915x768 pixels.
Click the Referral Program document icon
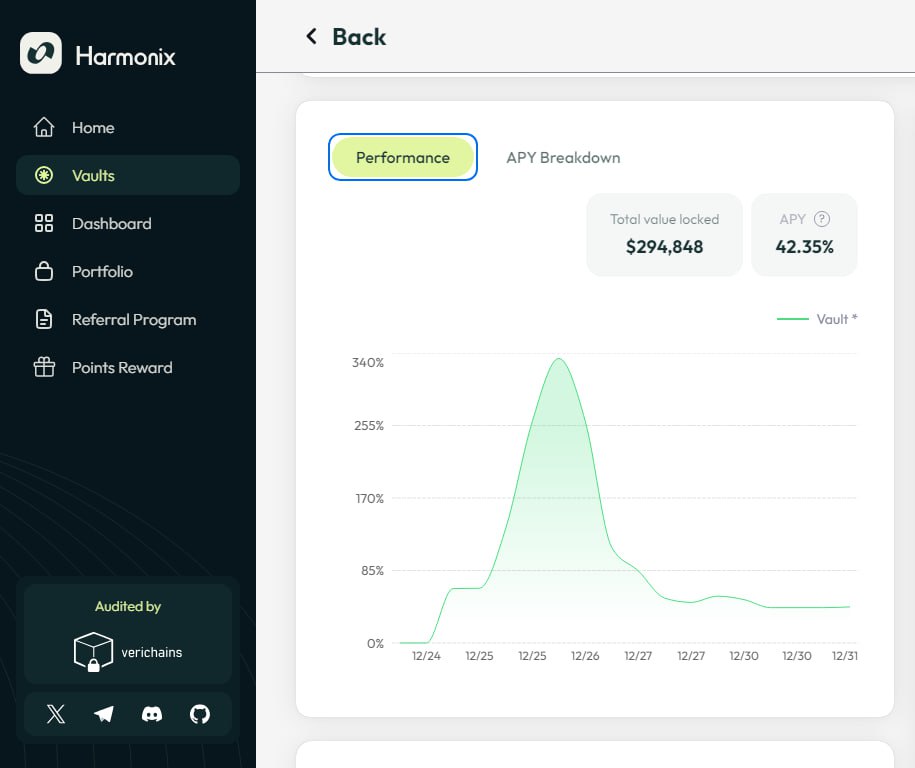click(44, 319)
